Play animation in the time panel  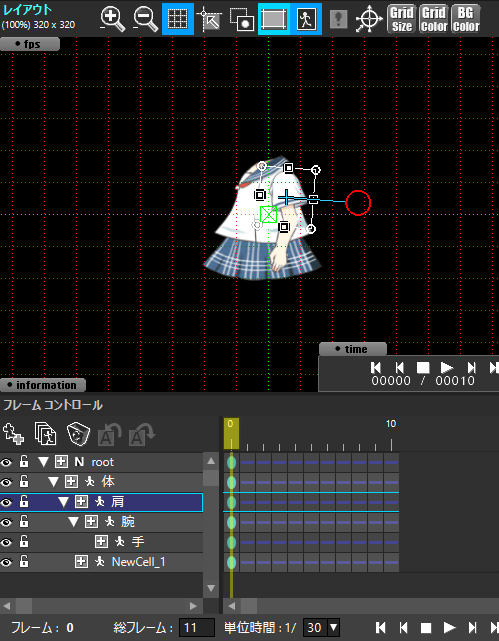click(447, 368)
